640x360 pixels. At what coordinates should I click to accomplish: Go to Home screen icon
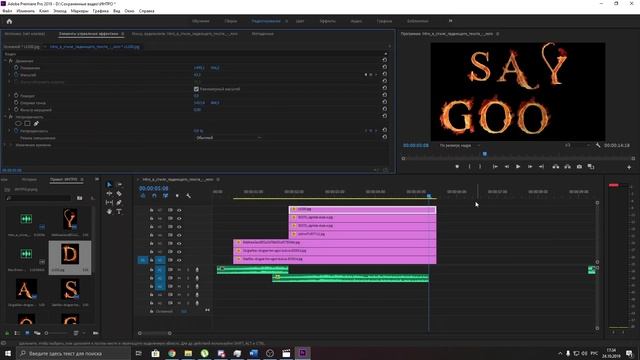pyautogui.click(x=9, y=21)
